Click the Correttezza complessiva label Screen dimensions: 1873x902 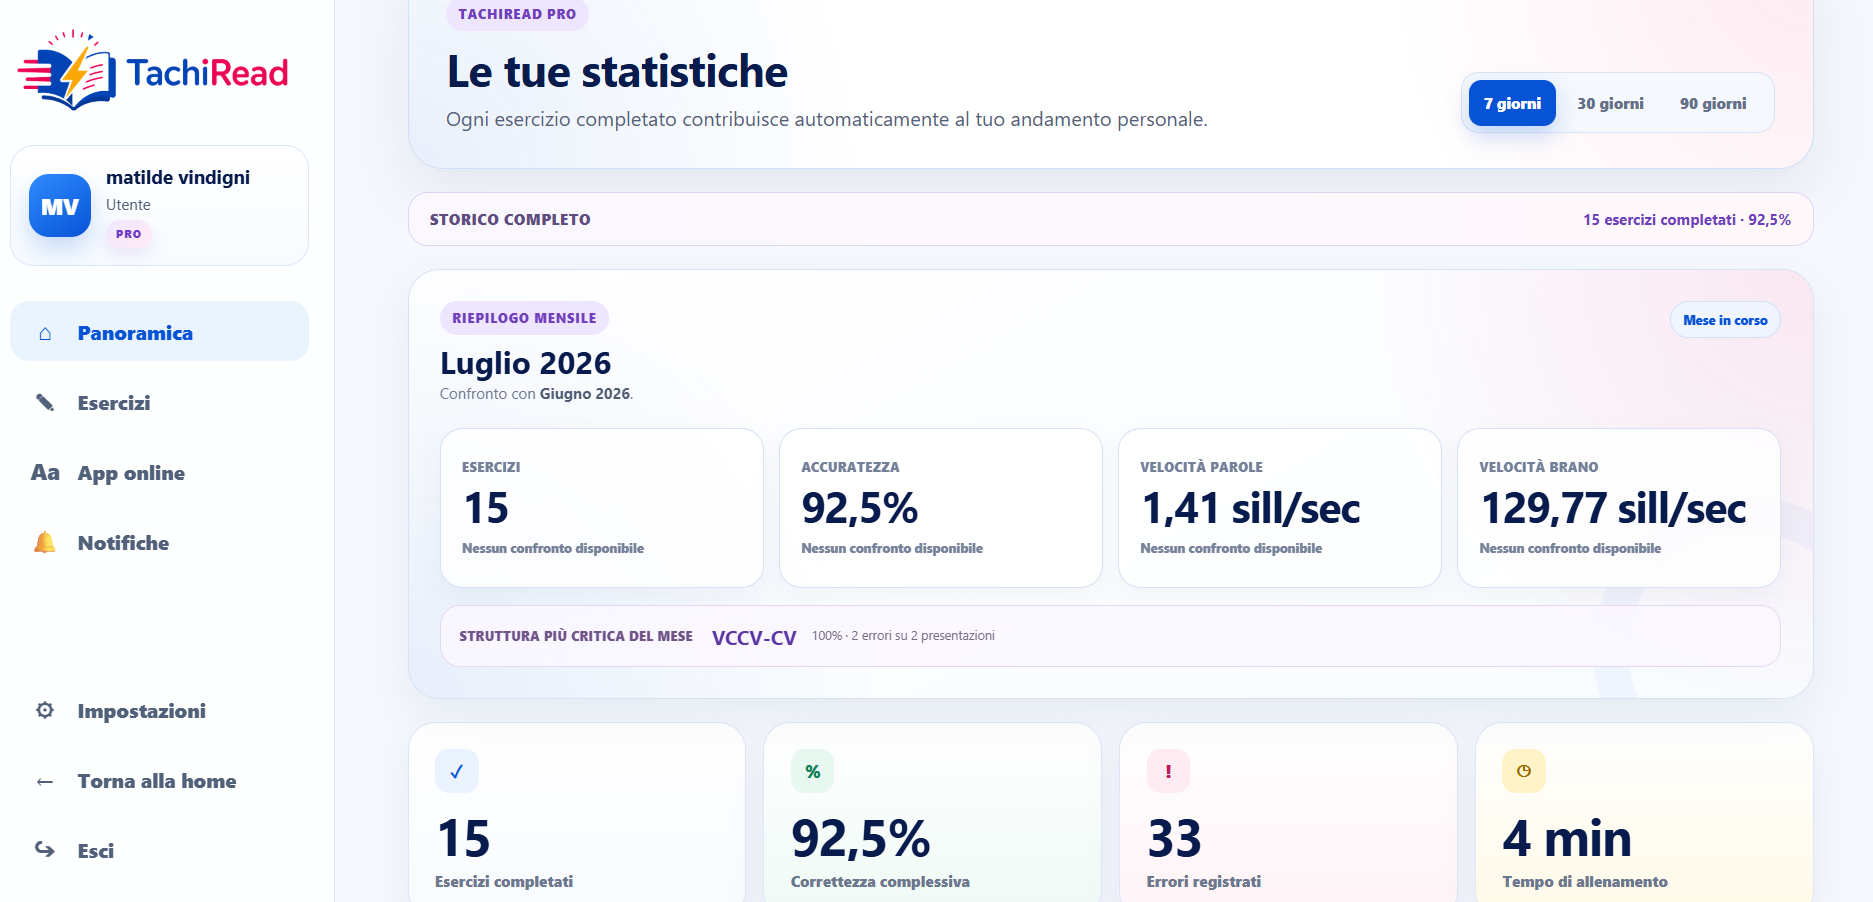tap(880, 881)
